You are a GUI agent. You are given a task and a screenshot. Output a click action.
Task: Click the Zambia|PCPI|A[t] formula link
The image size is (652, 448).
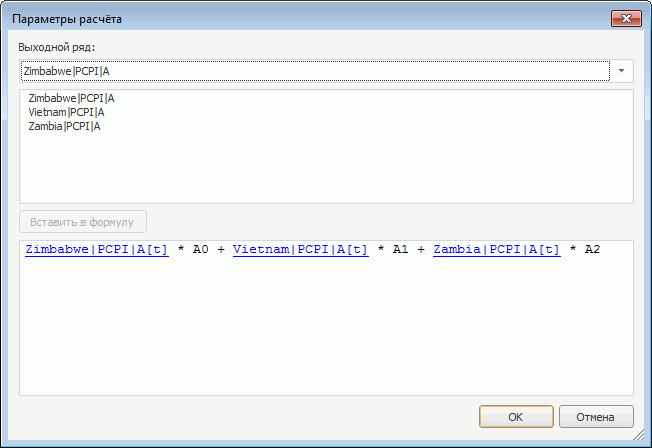point(497,249)
